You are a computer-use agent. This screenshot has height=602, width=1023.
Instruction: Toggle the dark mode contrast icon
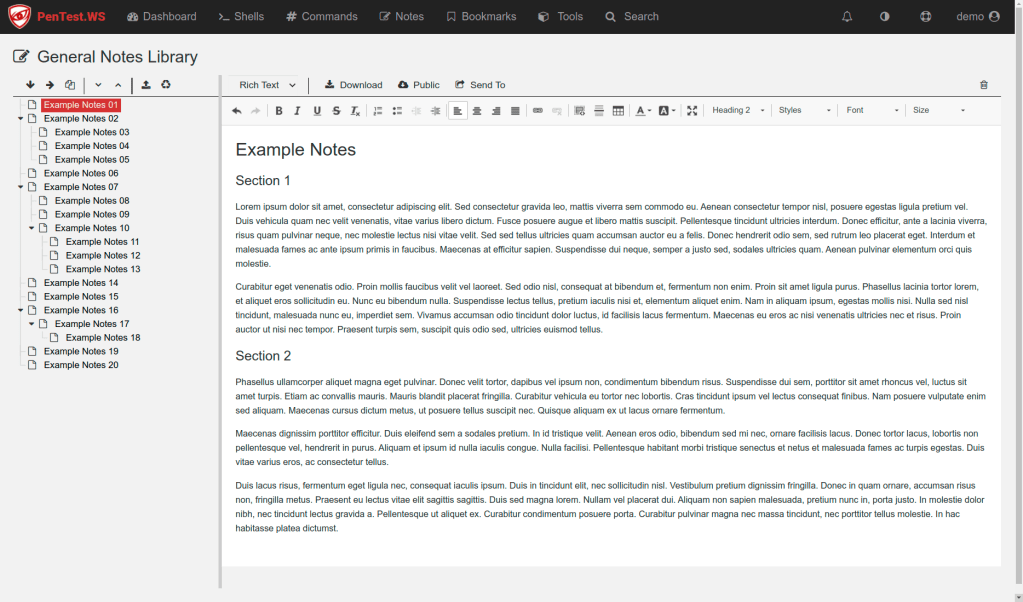(x=885, y=16)
